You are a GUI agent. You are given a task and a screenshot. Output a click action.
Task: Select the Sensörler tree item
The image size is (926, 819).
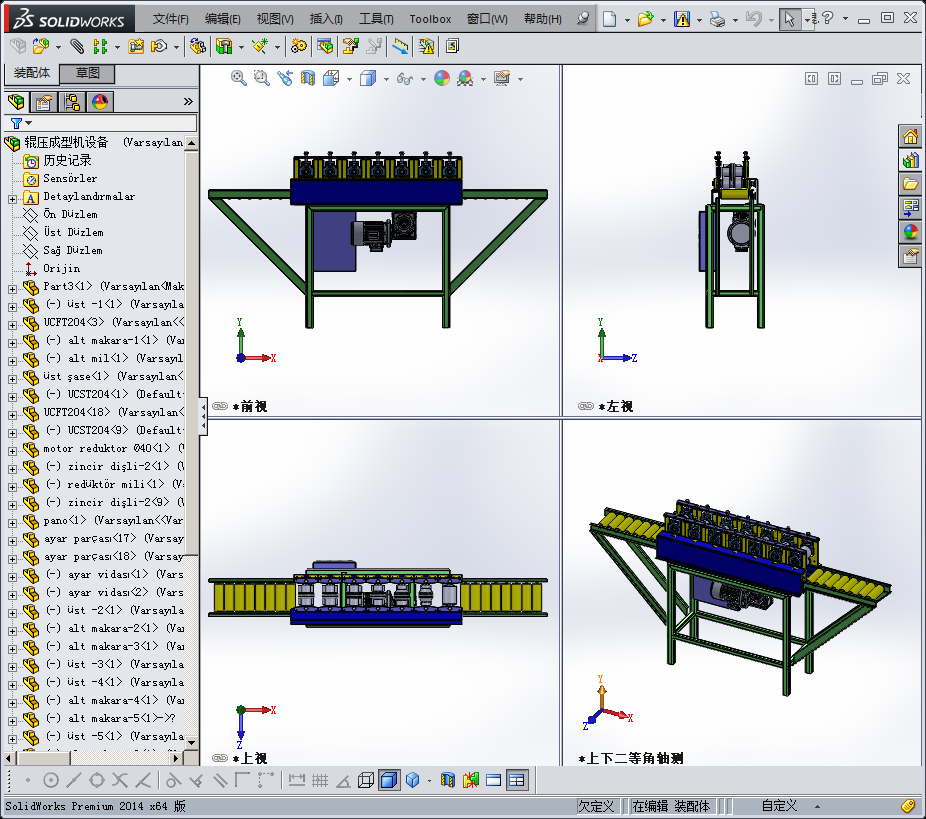(x=70, y=178)
